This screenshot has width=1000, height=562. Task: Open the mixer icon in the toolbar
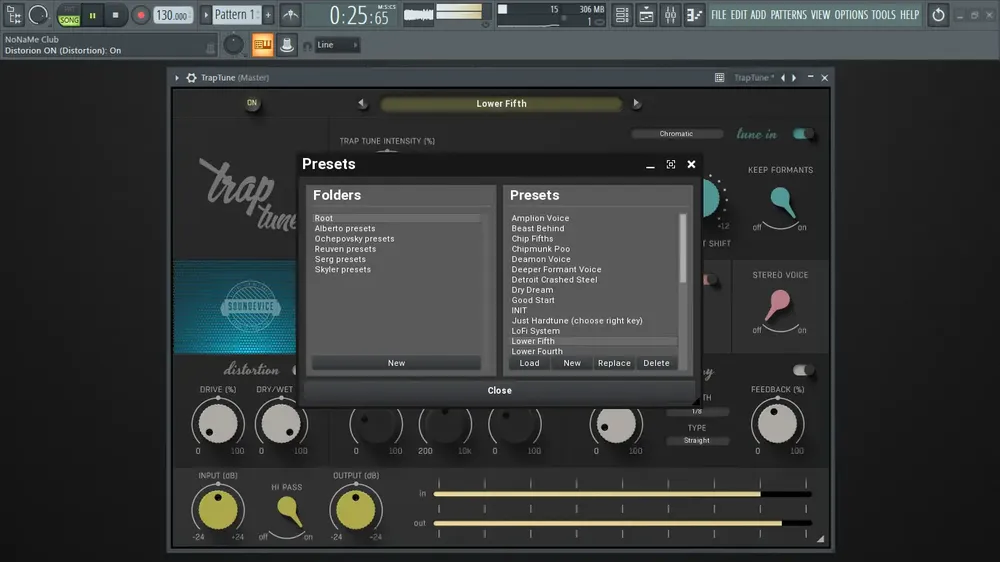tap(670, 15)
